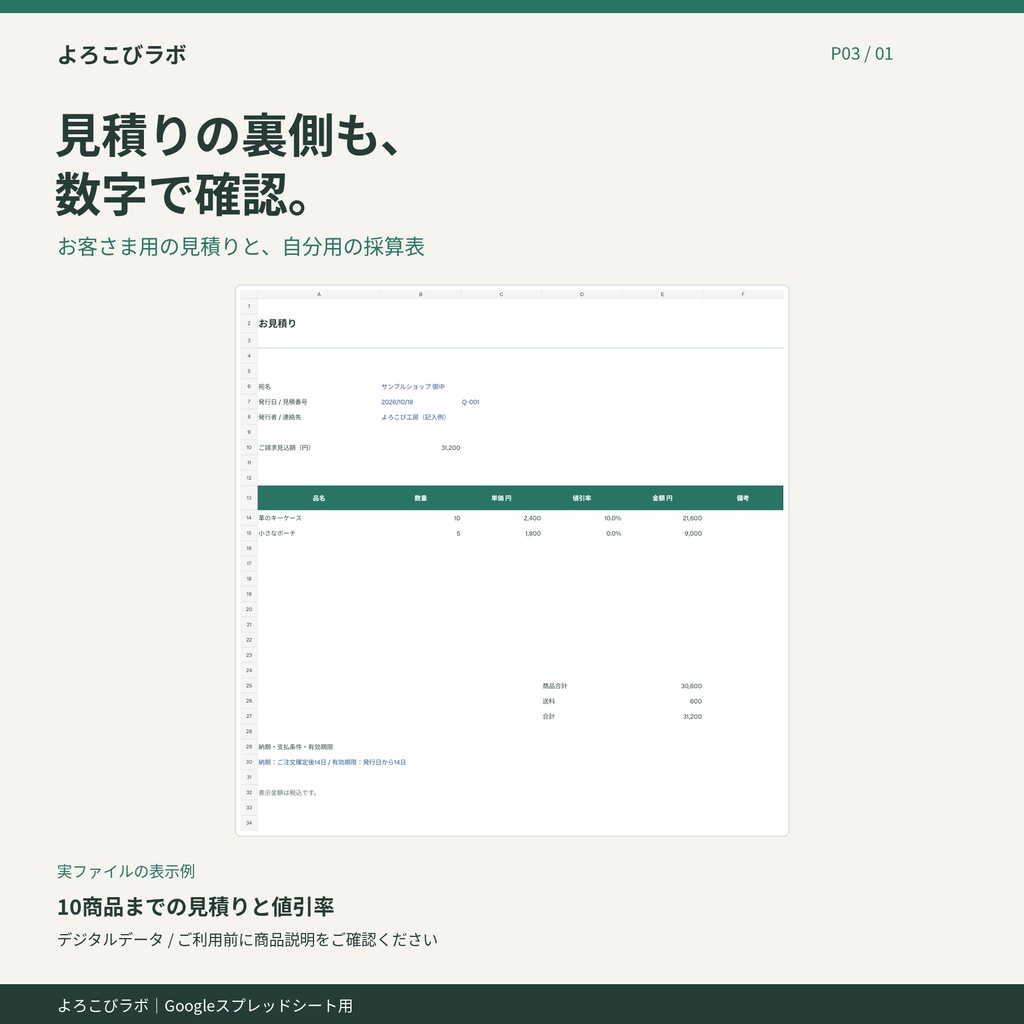
Task: Click the amount 21,600 cell
Action: tap(692, 518)
